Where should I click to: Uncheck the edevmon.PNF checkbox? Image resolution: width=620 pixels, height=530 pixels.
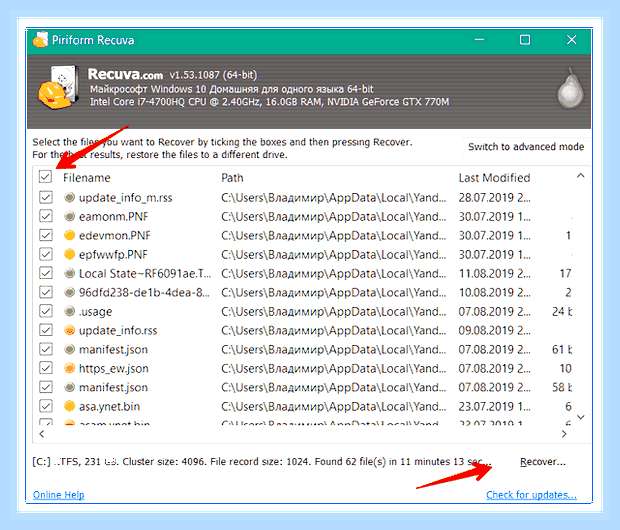(x=46, y=235)
